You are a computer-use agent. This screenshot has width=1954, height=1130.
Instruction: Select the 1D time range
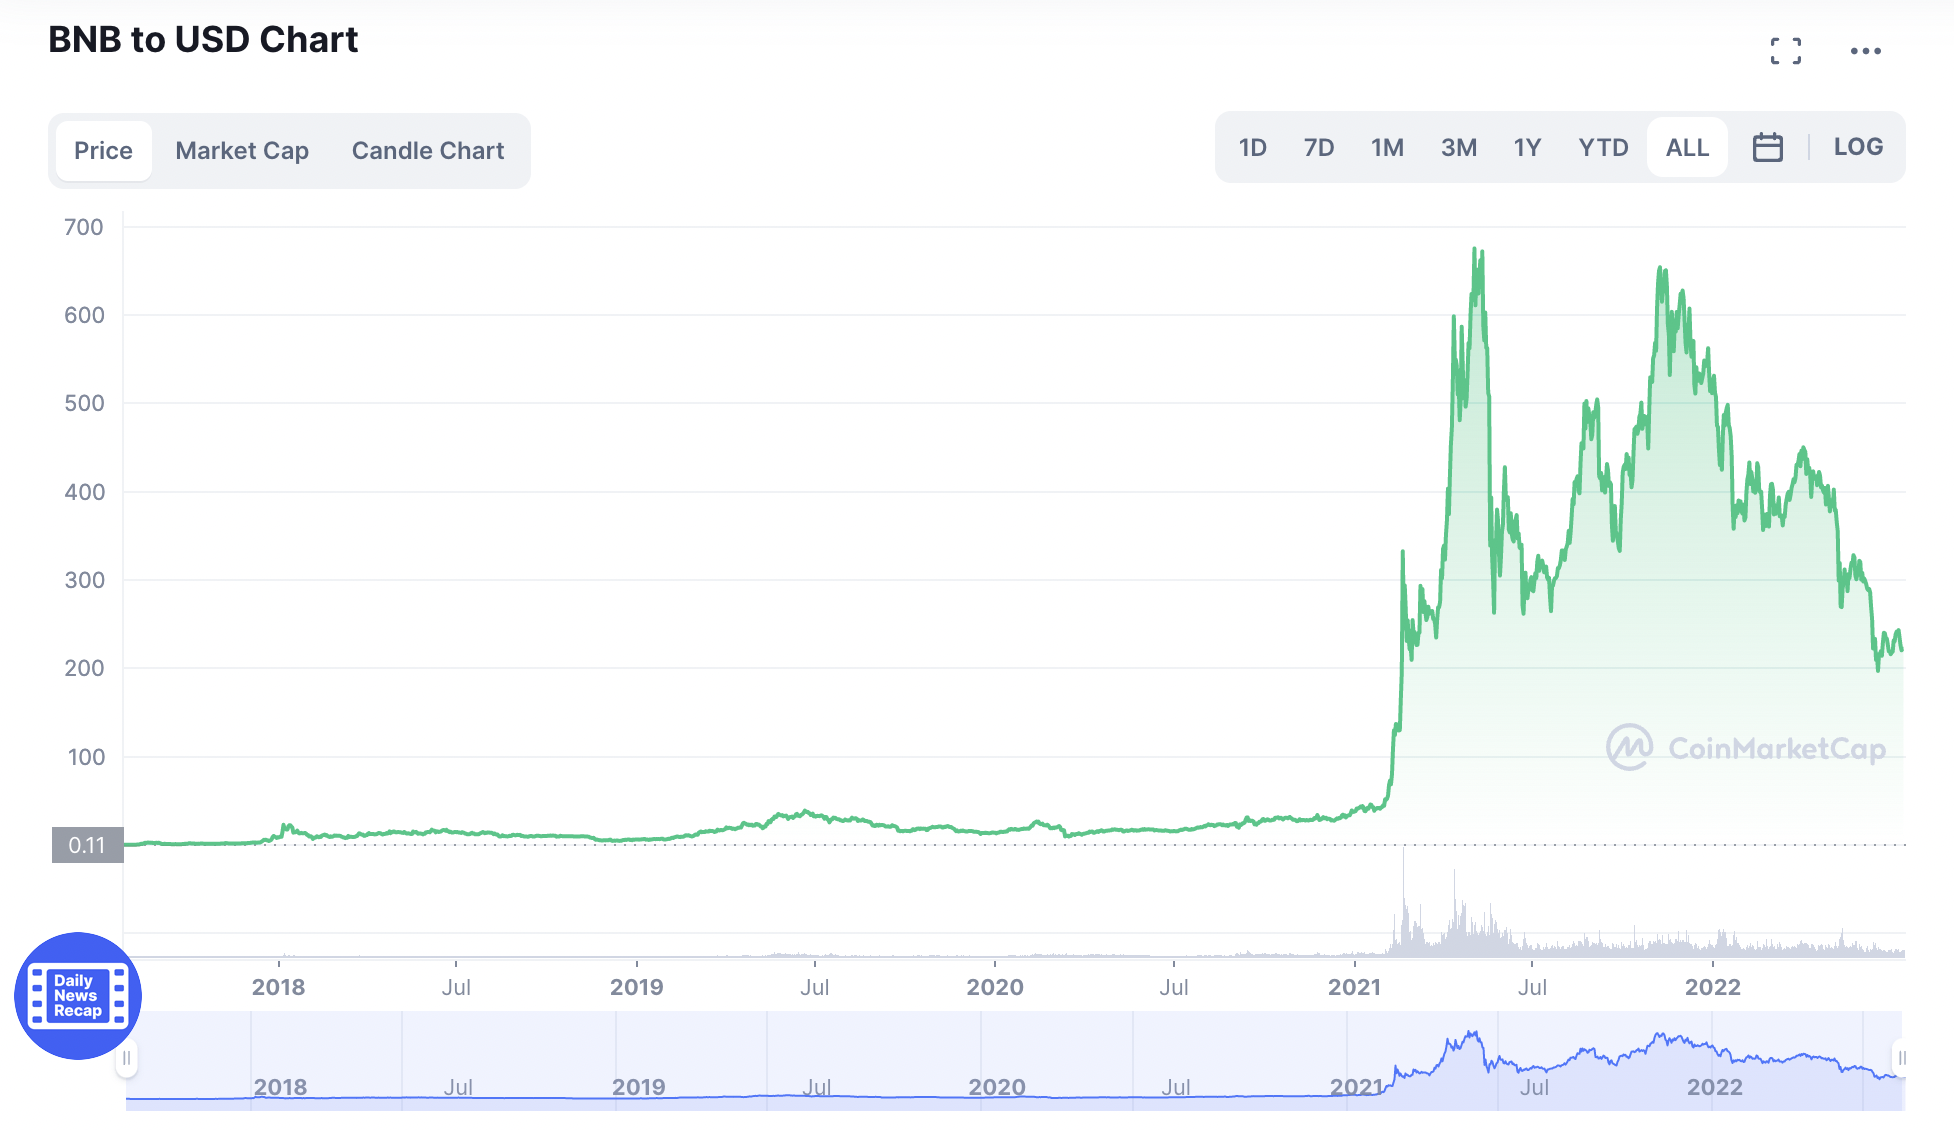(x=1252, y=148)
